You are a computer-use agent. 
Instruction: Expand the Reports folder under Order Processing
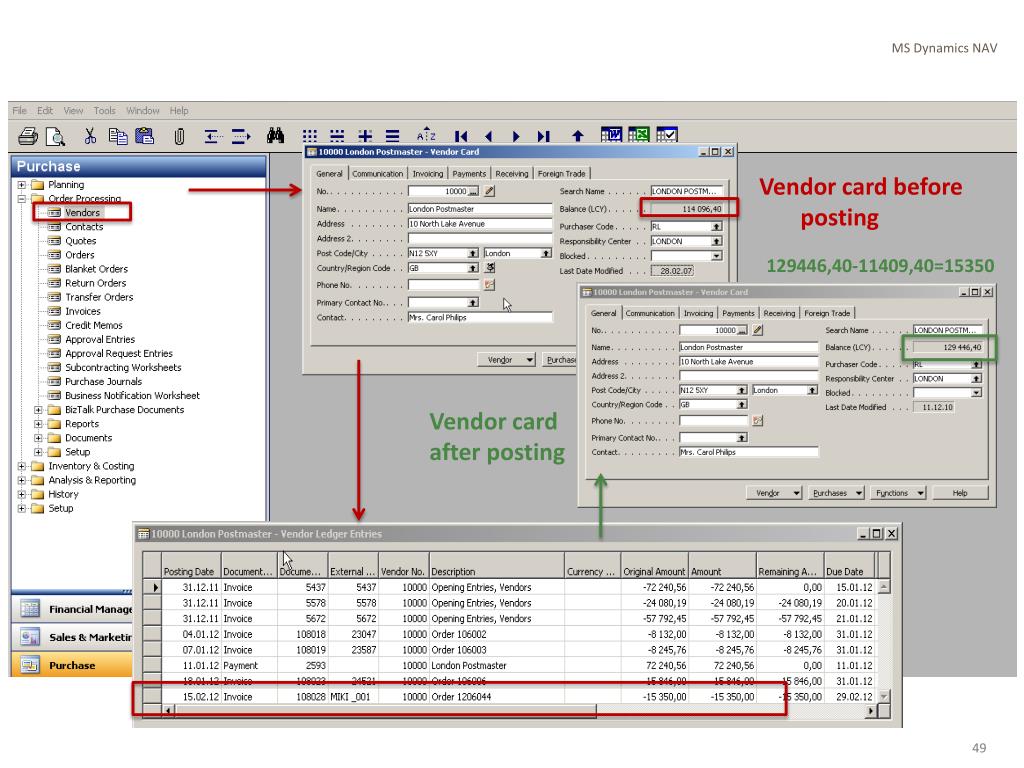coord(39,424)
